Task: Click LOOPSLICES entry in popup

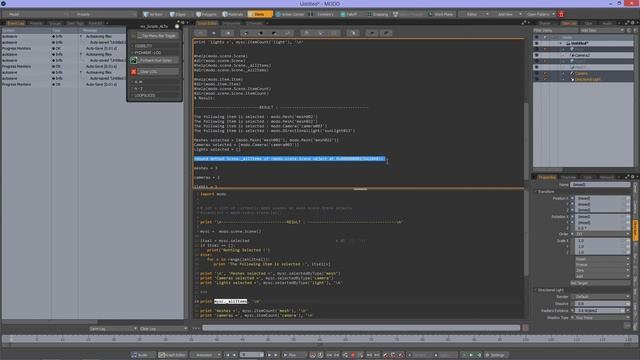Action: click(x=145, y=96)
